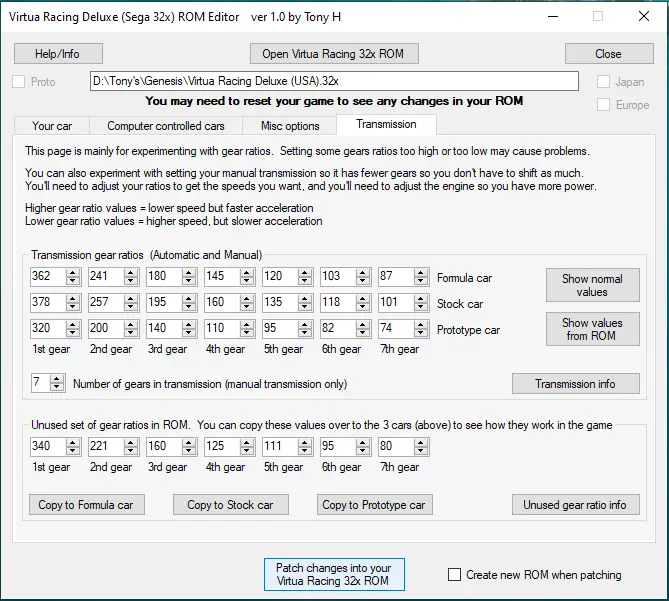The width and height of the screenshot is (669, 601).
Task: Increase Formula car 3rd gear value 180
Action: [189, 273]
